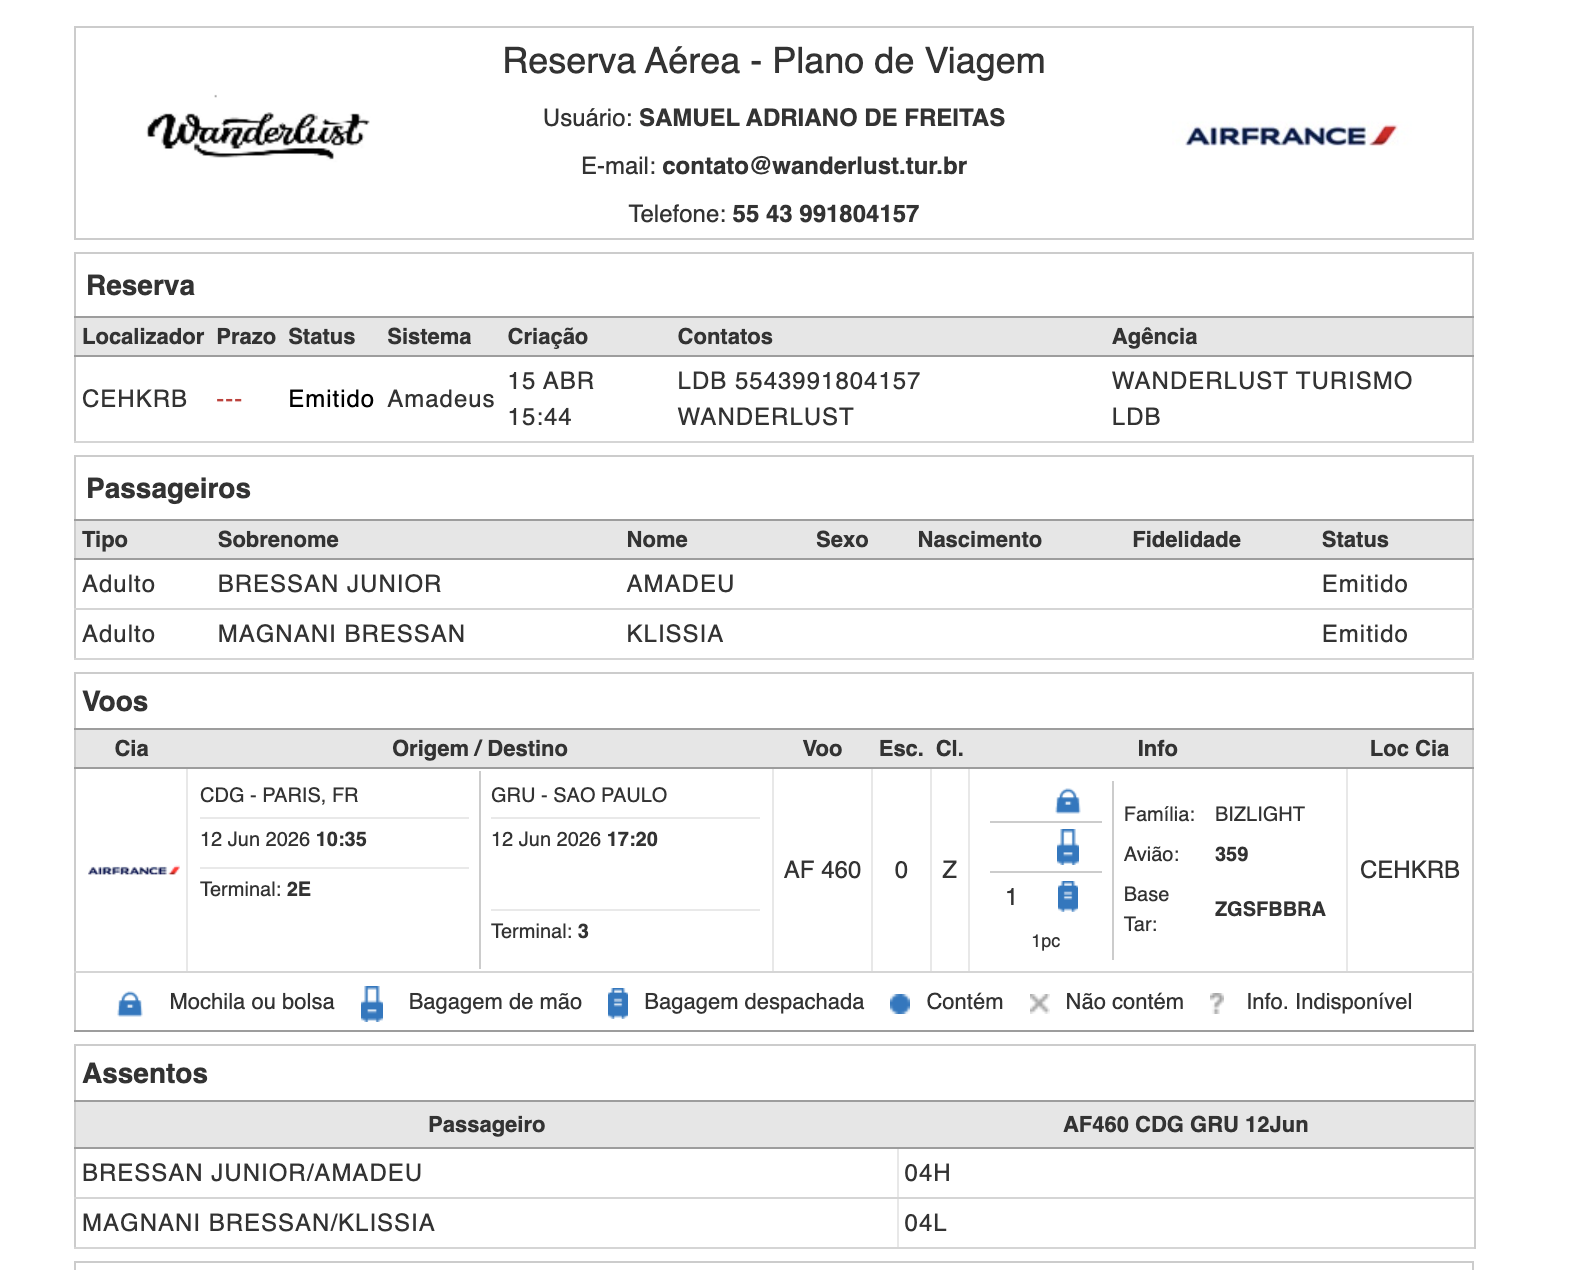Click the legend icon for Bagagem despachada
The width and height of the screenshot is (1570, 1270).
618,1003
